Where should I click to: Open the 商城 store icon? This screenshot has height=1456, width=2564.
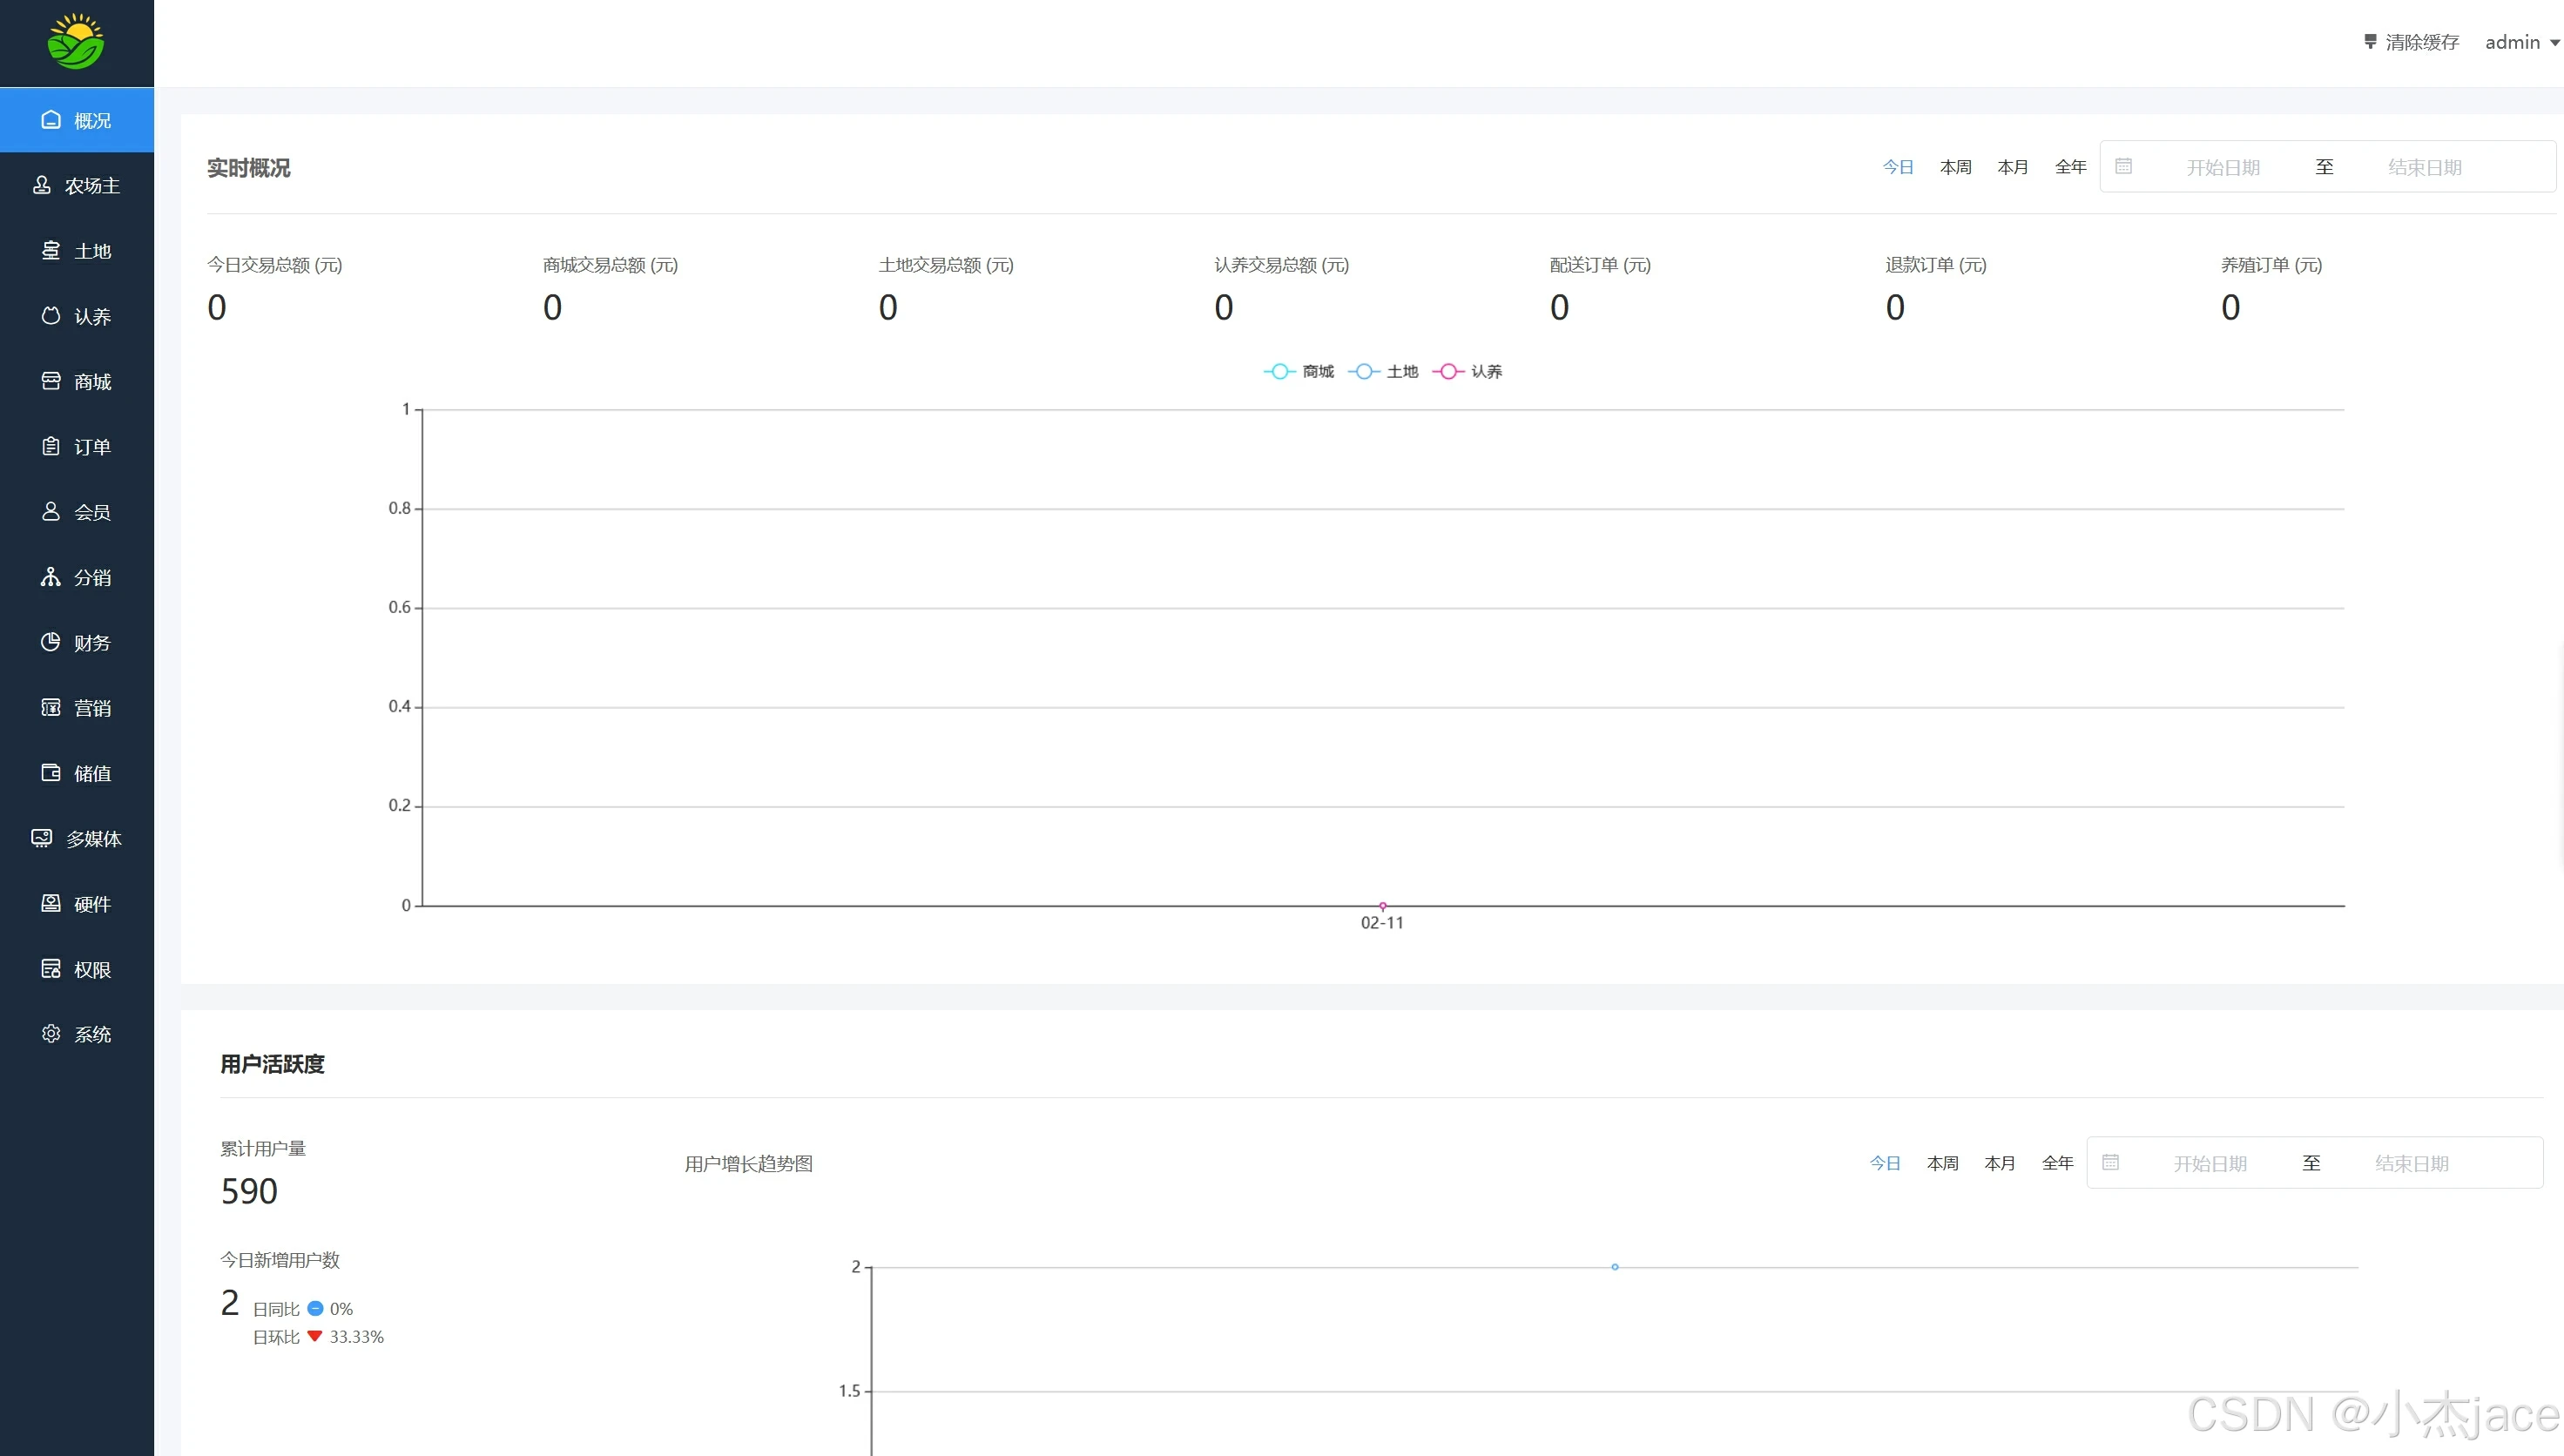pos(51,381)
